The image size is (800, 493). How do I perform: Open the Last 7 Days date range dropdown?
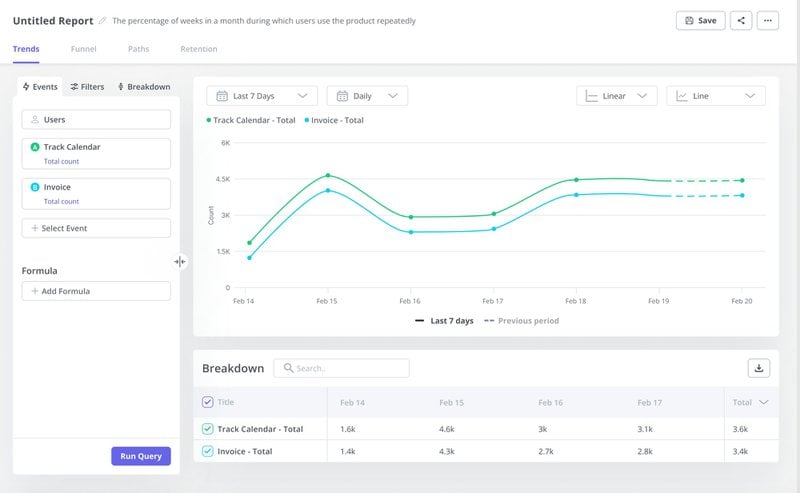click(x=262, y=96)
